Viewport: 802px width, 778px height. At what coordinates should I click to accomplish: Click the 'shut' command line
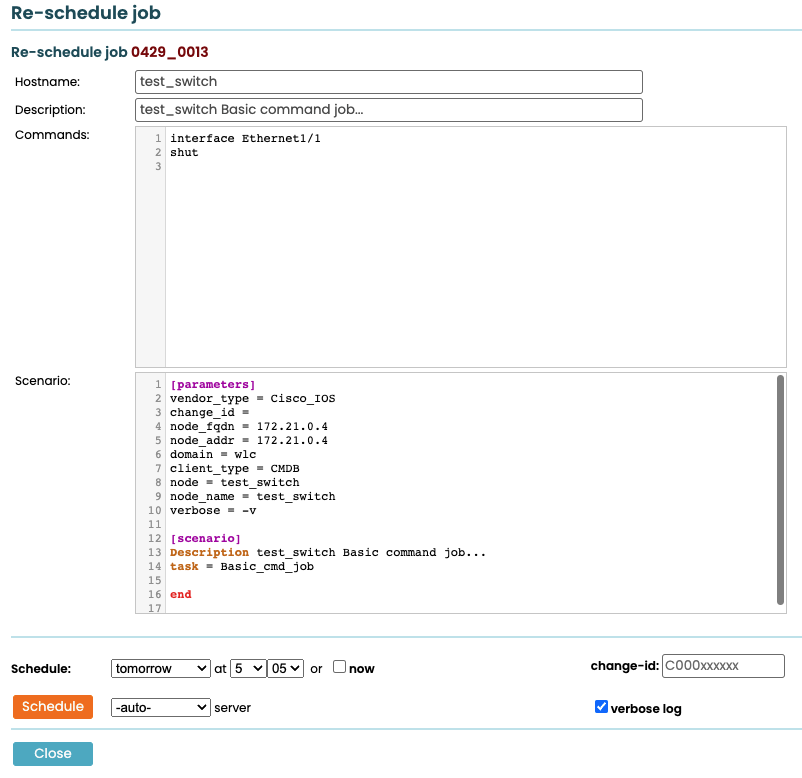click(185, 153)
